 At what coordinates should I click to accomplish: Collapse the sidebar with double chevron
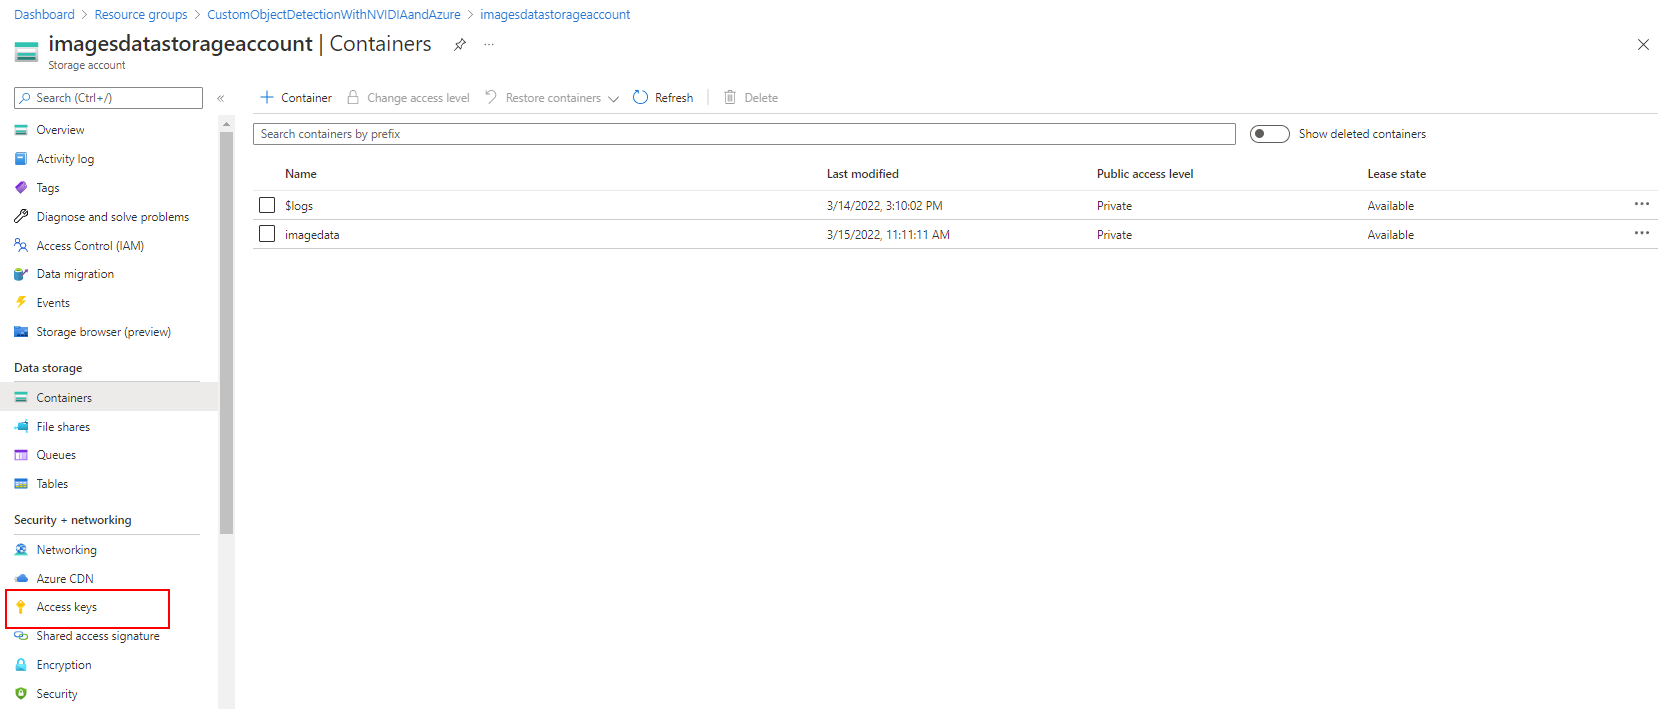(221, 98)
